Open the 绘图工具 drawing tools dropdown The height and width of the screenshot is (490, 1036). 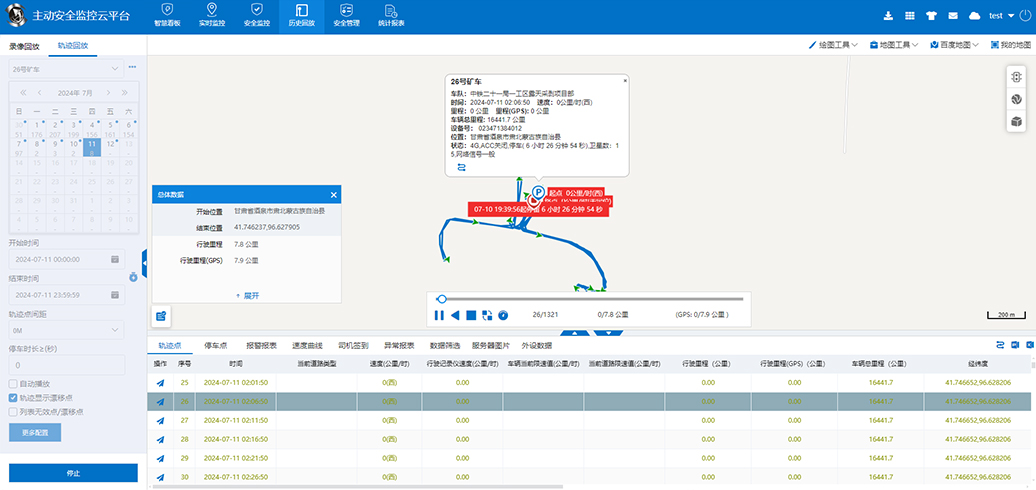[x=834, y=45]
